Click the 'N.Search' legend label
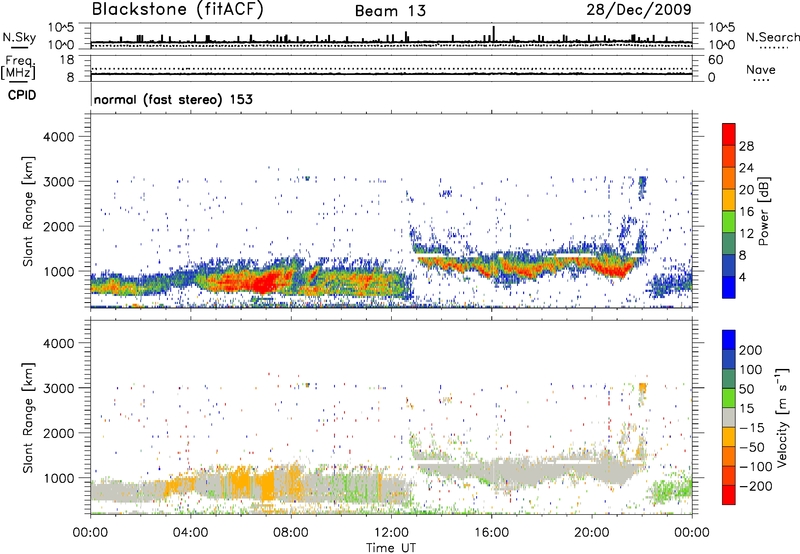 click(x=772, y=37)
